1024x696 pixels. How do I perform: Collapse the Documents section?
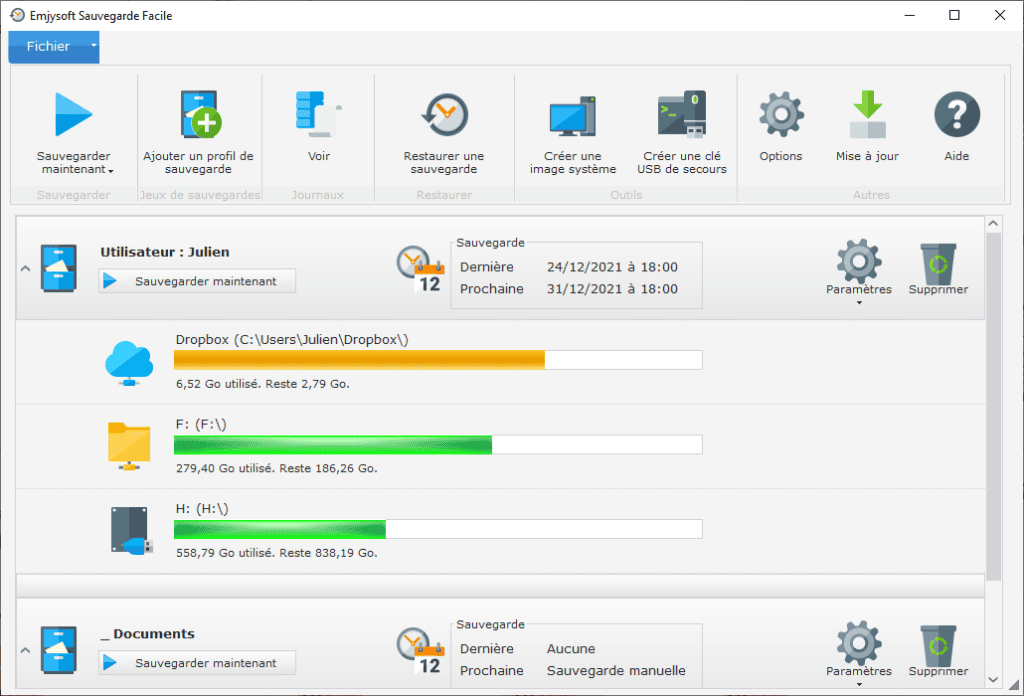[25, 650]
